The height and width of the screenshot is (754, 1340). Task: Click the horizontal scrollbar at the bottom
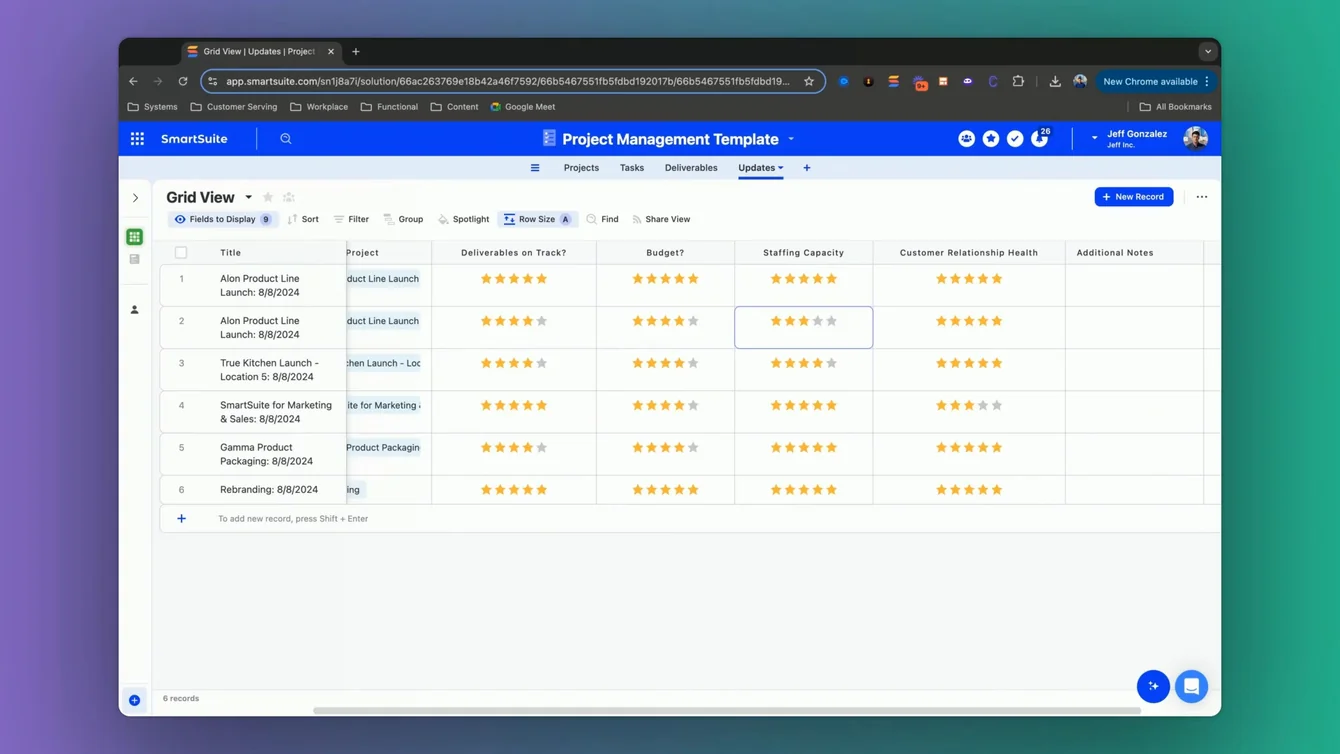pyautogui.click(x=727, y=711)
